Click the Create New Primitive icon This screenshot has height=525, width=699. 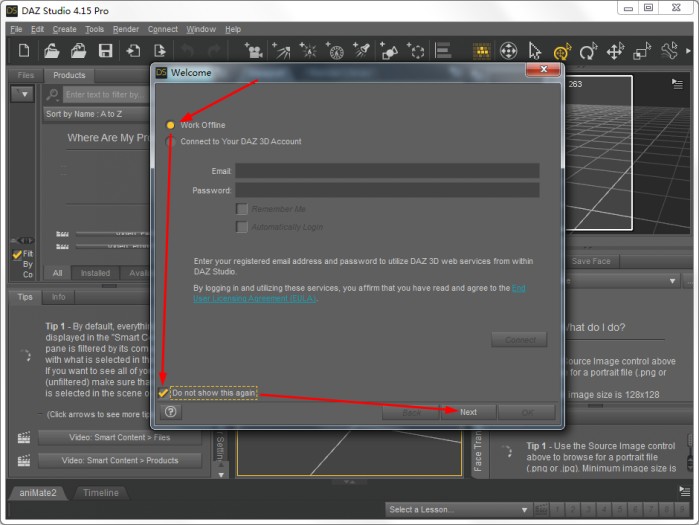tap(389, 51)
